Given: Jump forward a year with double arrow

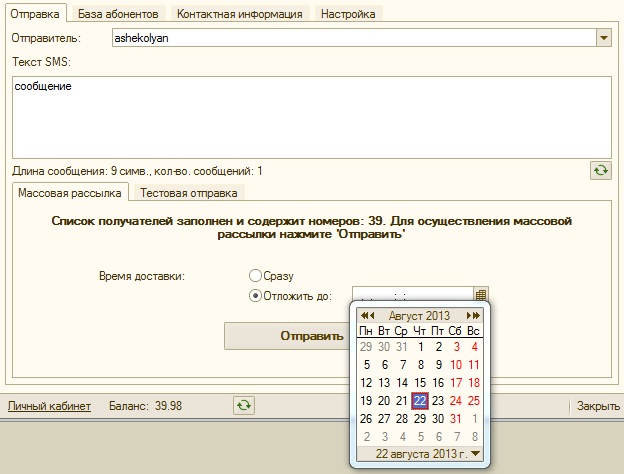Looking at the screenshot, I should [x=476, y=316].
